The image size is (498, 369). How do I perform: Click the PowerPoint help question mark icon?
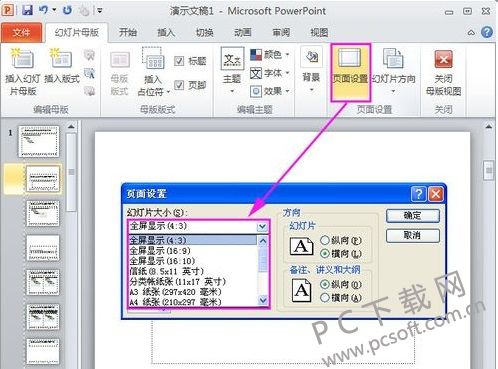[x=487, y=32]
